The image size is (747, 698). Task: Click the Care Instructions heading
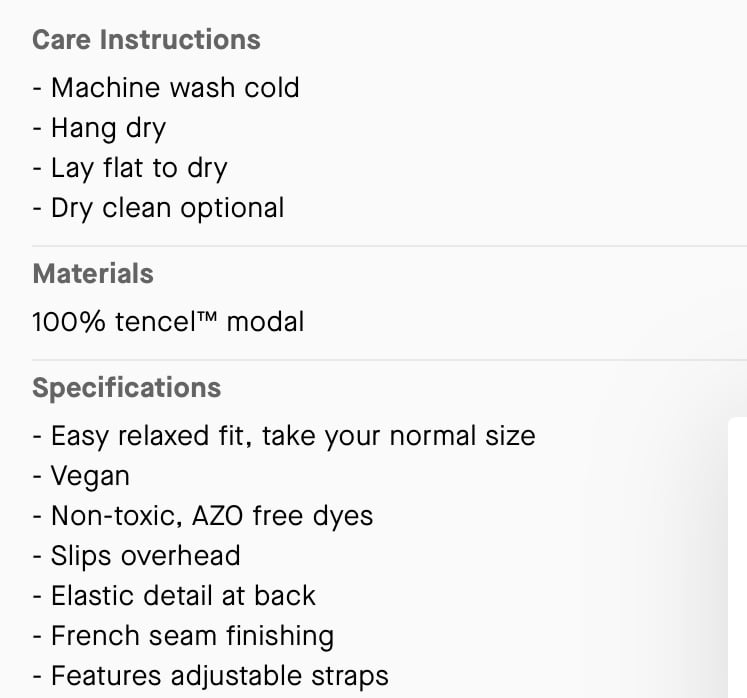point(146,40)
